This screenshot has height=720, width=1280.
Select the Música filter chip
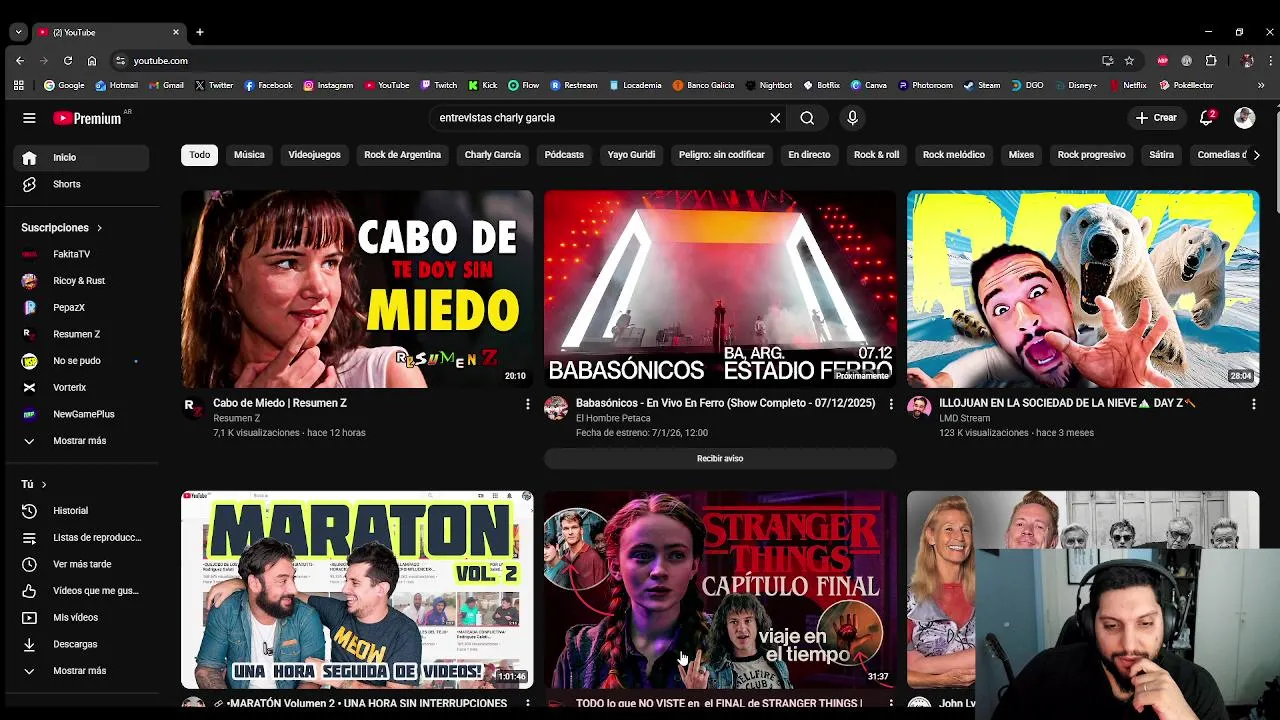click(x=249, y=155)
